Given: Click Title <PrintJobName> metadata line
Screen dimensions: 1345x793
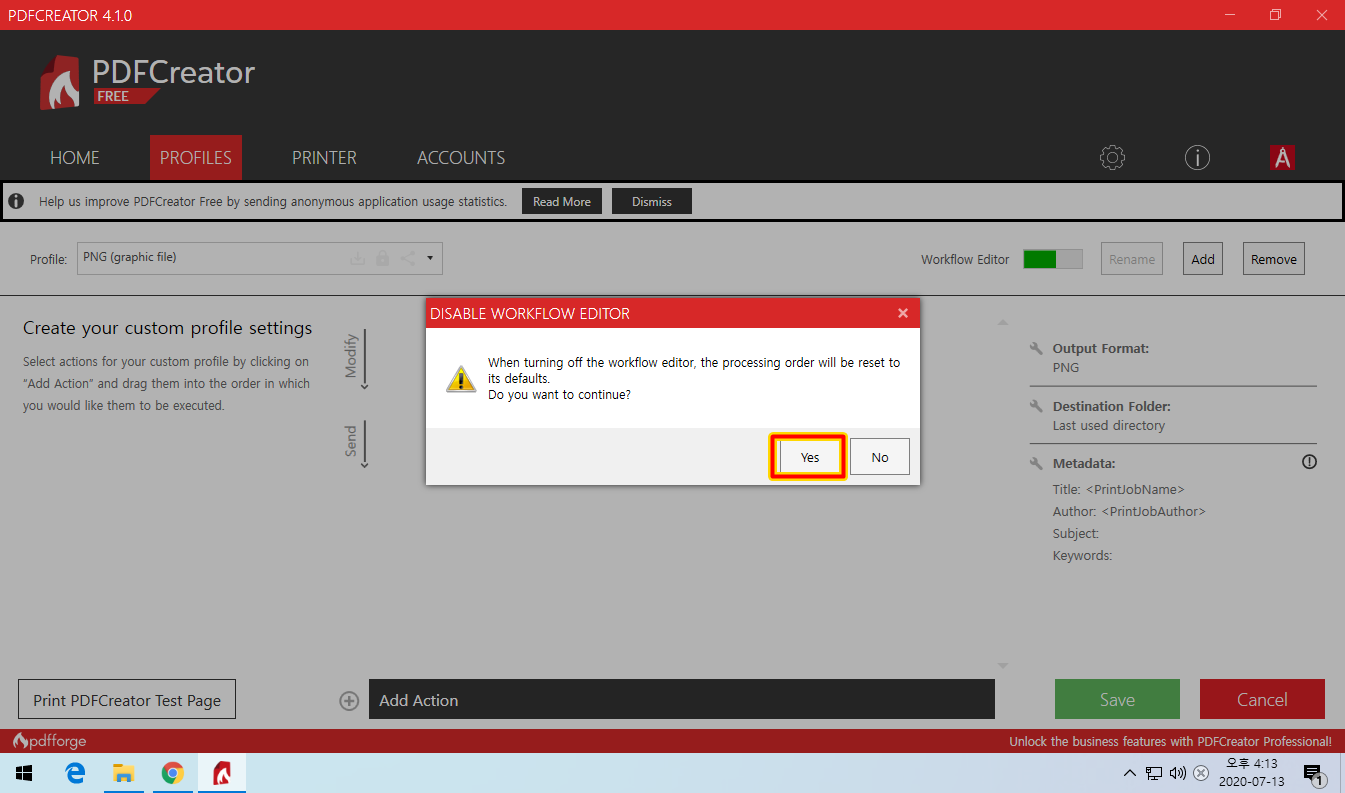Looking at the screenshot, I should [x=1119, y=490].
